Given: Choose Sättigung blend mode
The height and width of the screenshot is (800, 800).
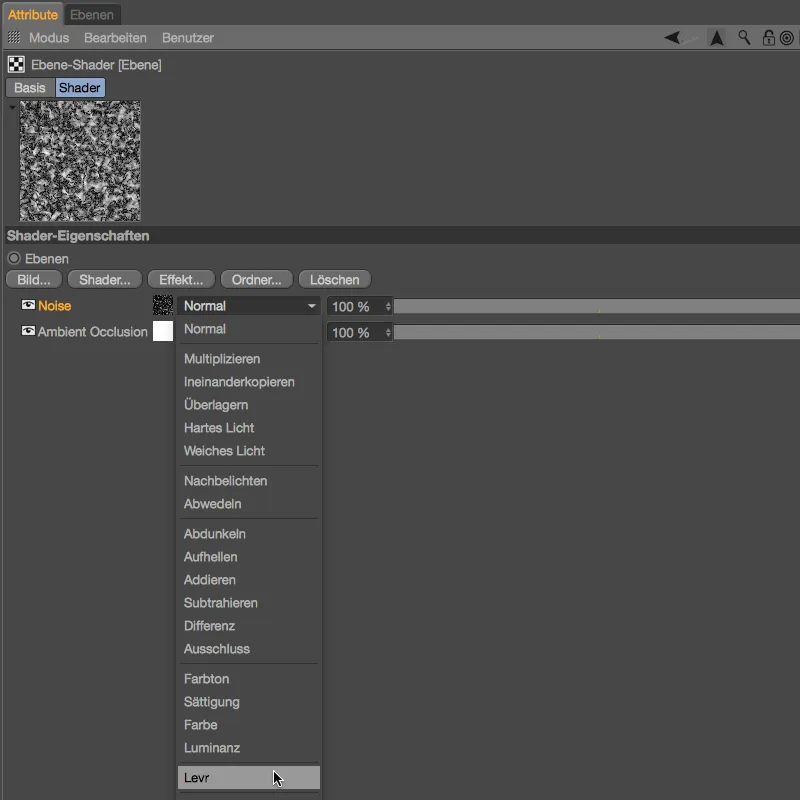Looking at the screenshot, I should click(249, 702).
